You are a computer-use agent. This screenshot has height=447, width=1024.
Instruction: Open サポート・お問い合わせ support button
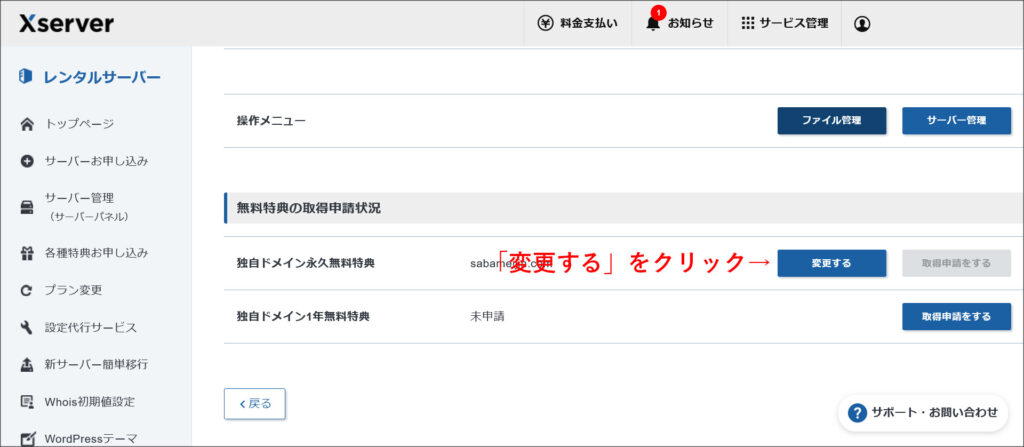[923, 412]
